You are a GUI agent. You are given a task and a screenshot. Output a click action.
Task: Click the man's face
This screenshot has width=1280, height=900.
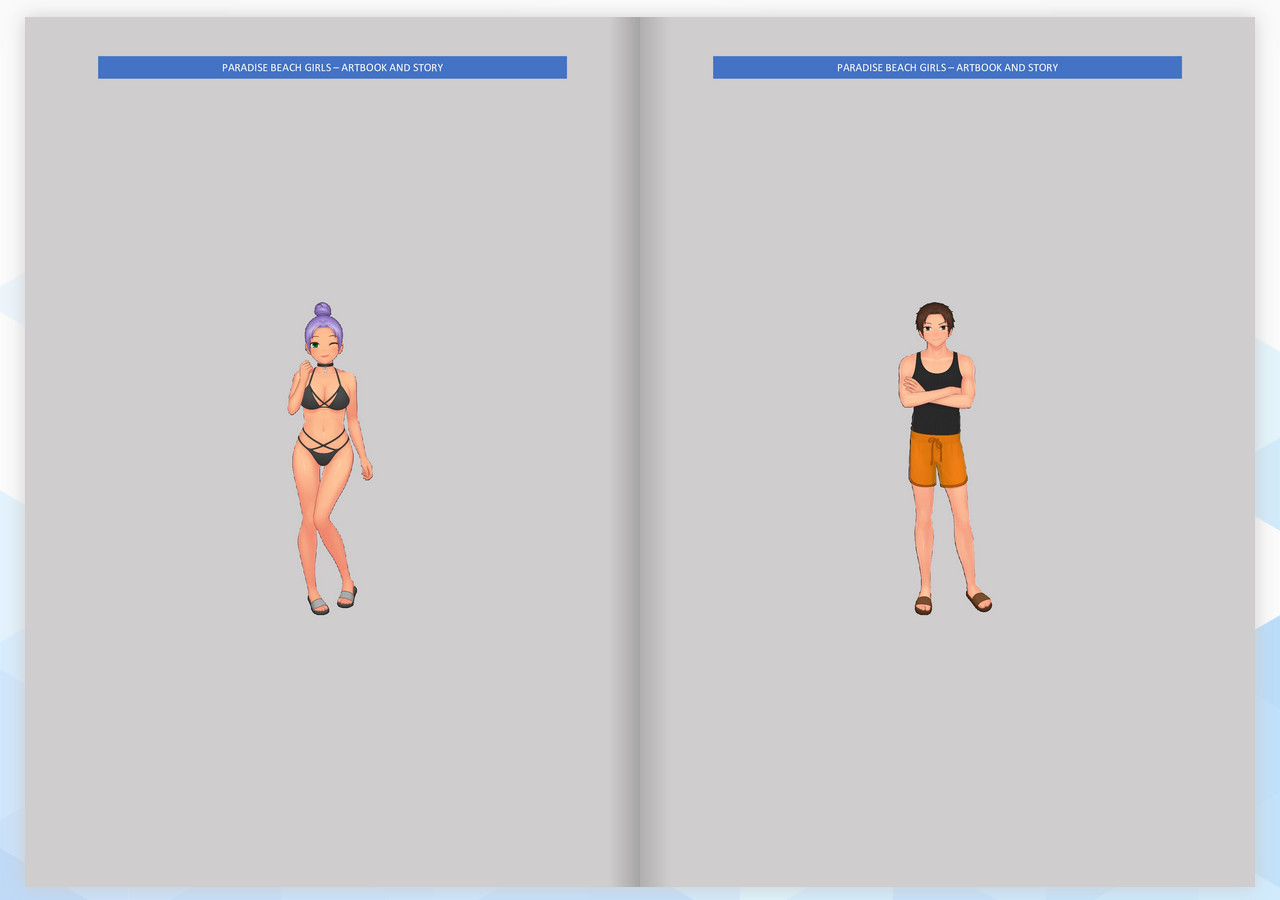click(x=935, y=334)
